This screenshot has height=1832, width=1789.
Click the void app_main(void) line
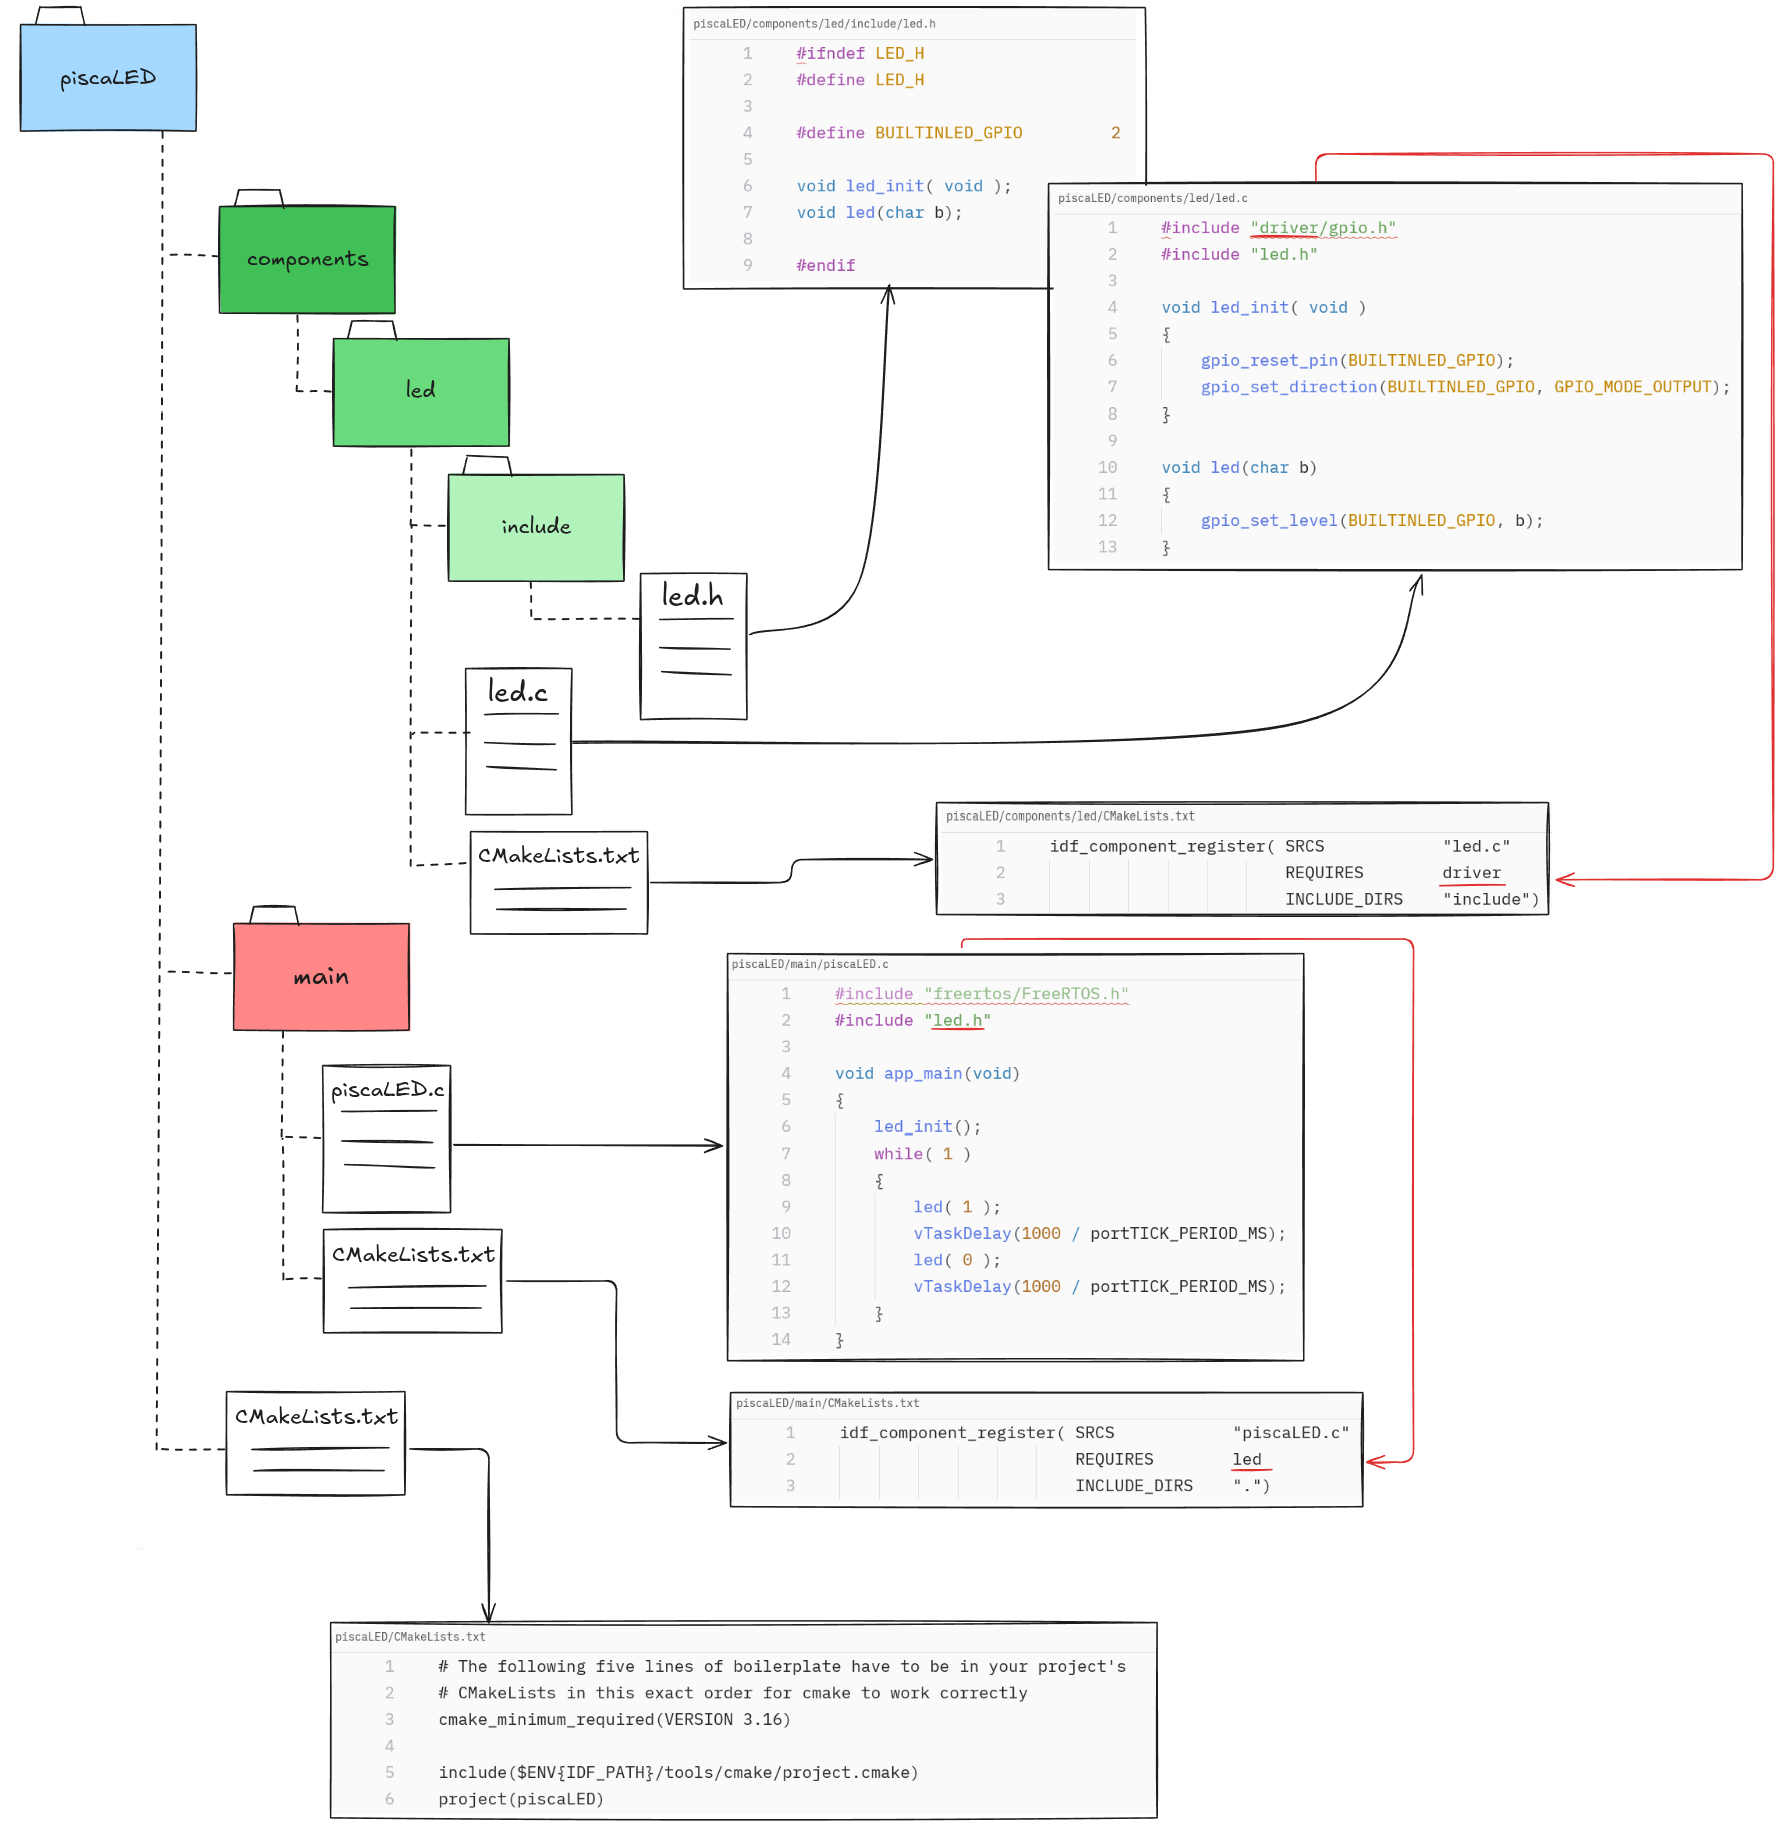pyautogui.click(x=927, y=1074)
